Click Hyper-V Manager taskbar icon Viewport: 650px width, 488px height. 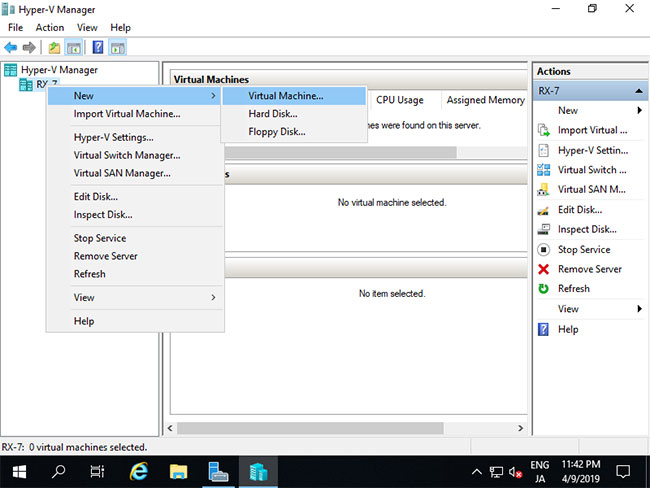[258, 472]
